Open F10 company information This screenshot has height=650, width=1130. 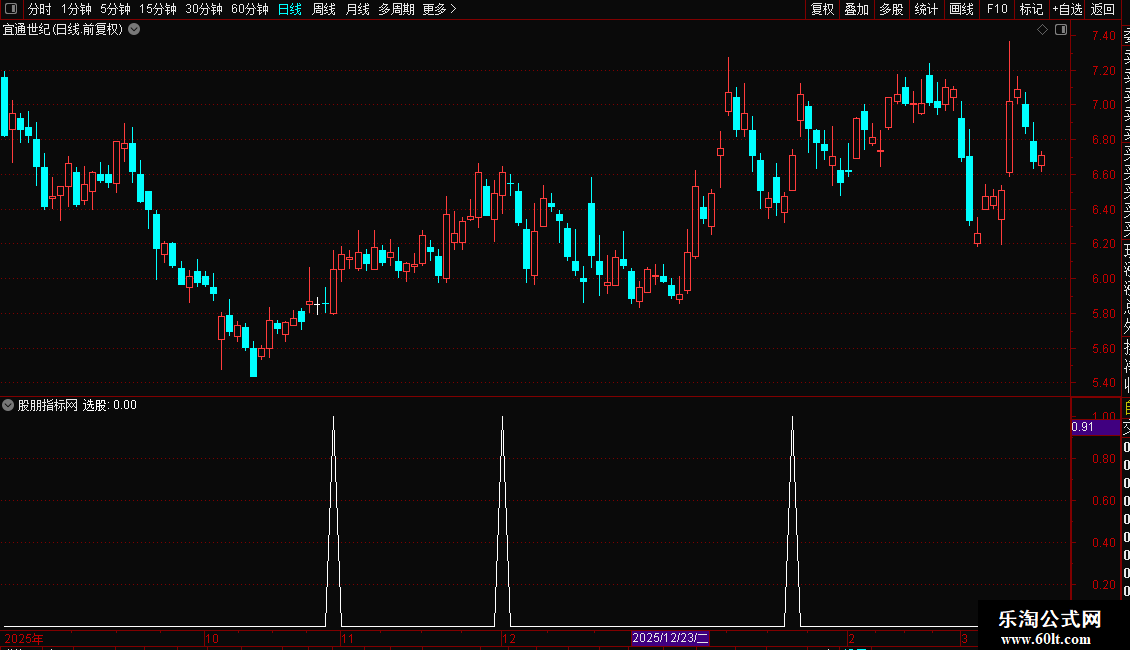pos(997,9)
